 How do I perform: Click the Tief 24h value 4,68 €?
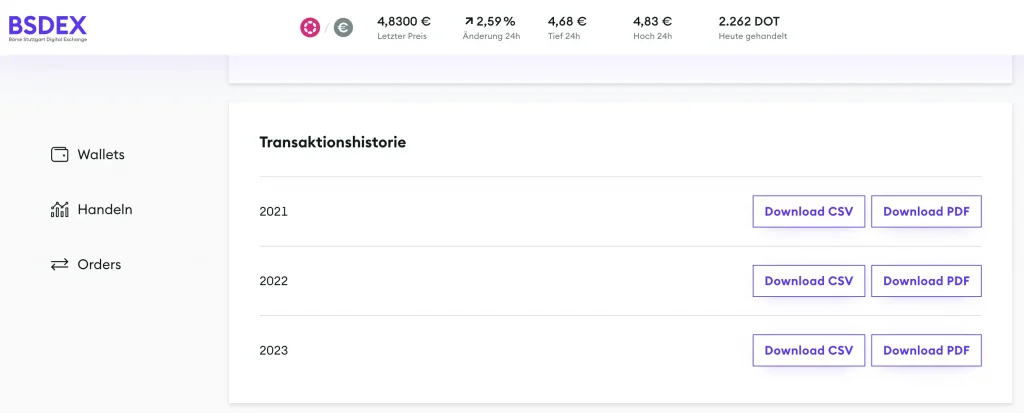[x=567, y=21]
